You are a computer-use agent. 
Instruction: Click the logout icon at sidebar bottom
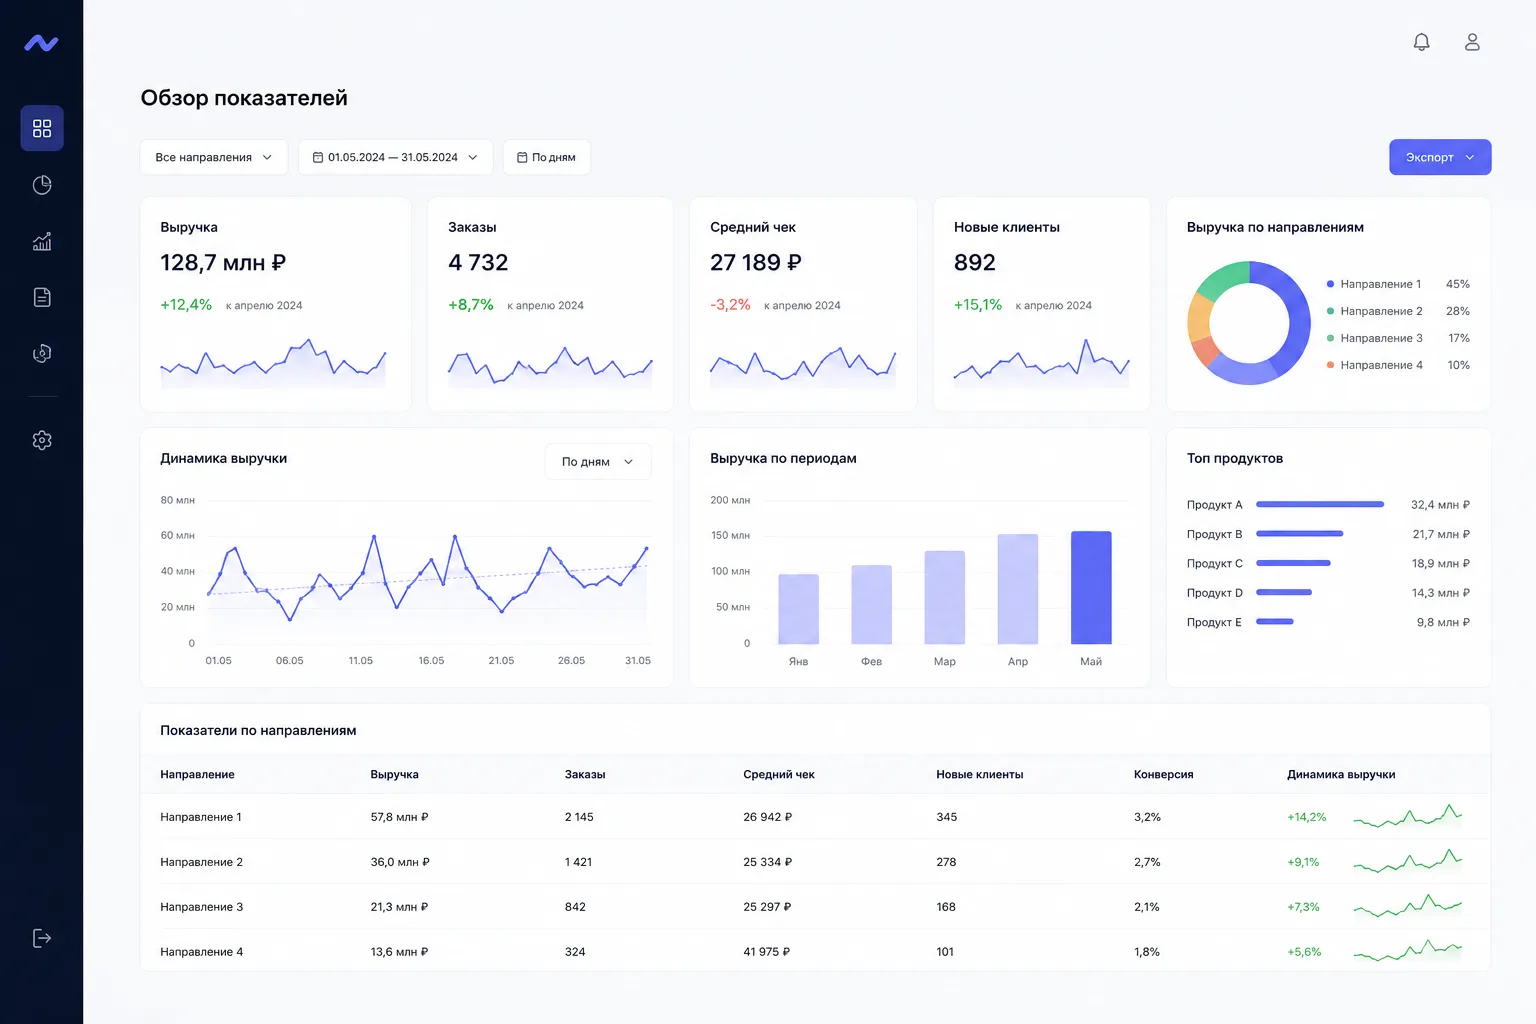click(42, 938)
